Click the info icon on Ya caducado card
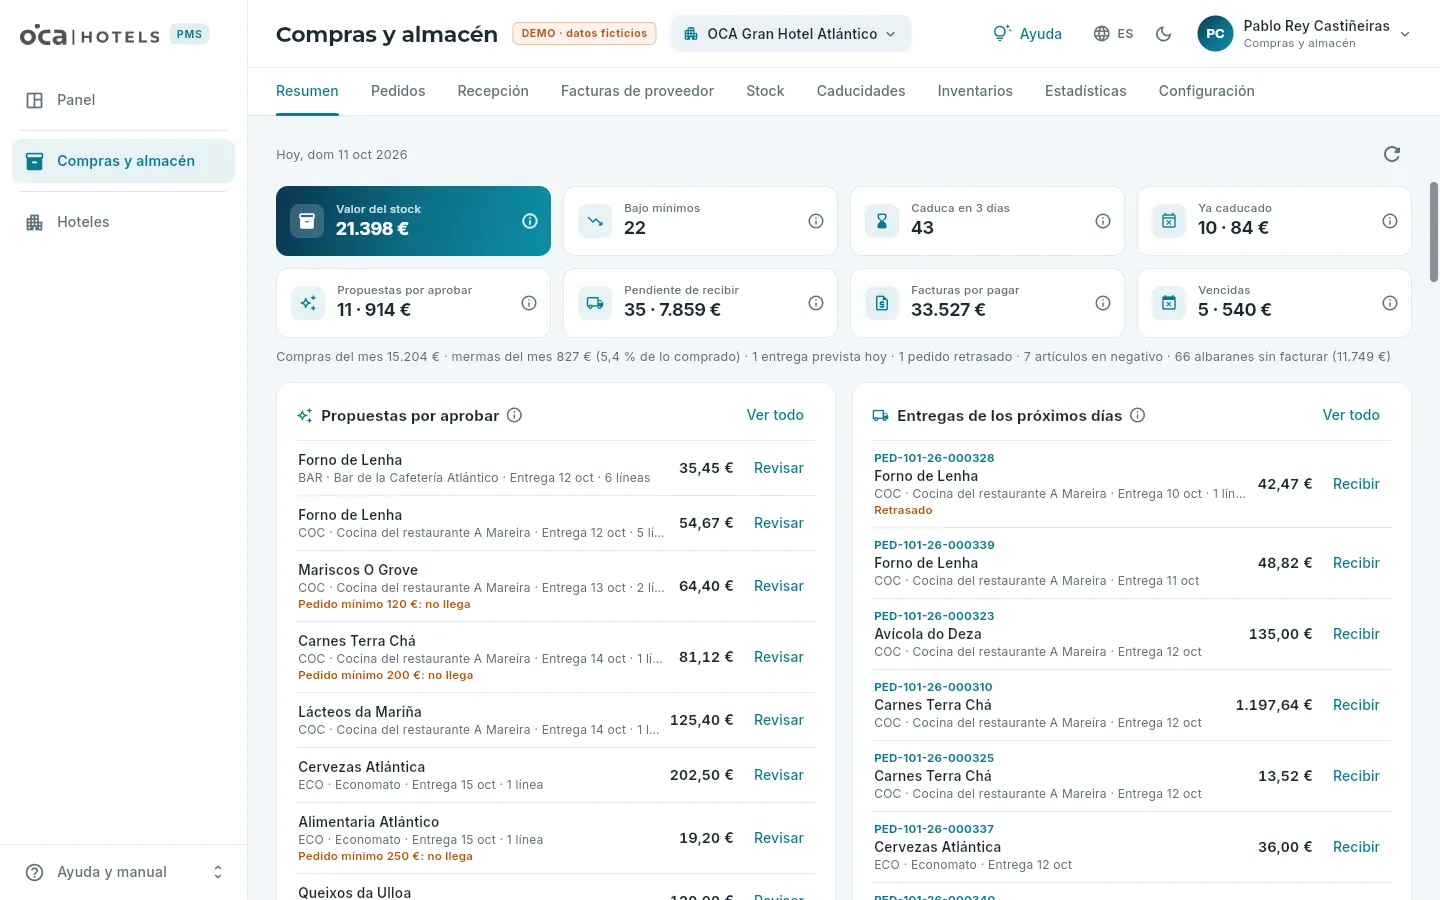The width and height of the screenshot is (1440, 900). [x=1390, y=221]
